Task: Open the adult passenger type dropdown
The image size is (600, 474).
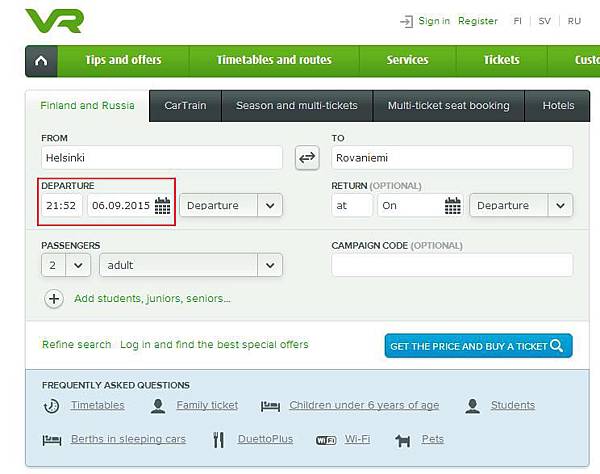Action: [x=191, y=265]
